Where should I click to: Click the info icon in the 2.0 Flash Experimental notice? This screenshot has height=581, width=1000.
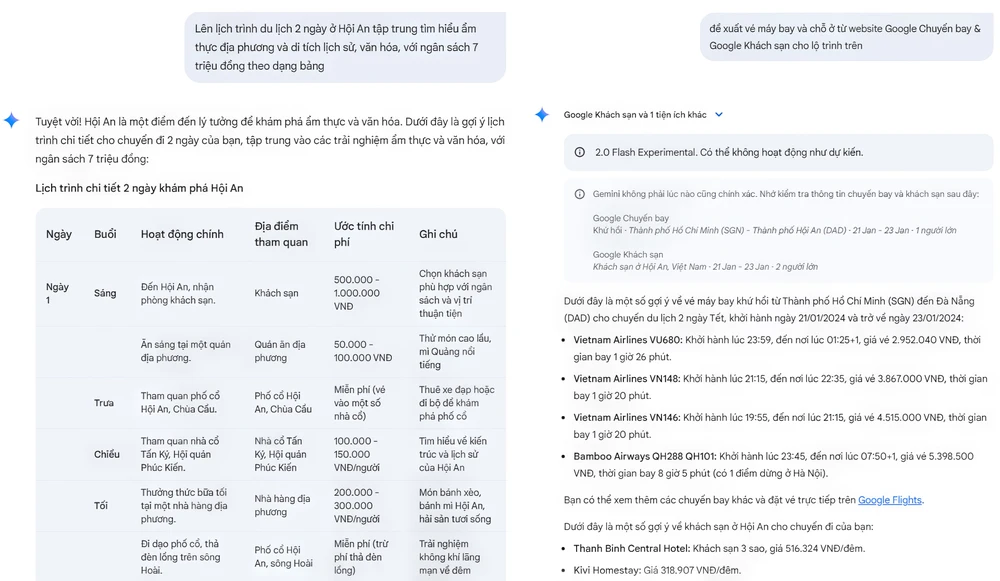tap(580, 153)
